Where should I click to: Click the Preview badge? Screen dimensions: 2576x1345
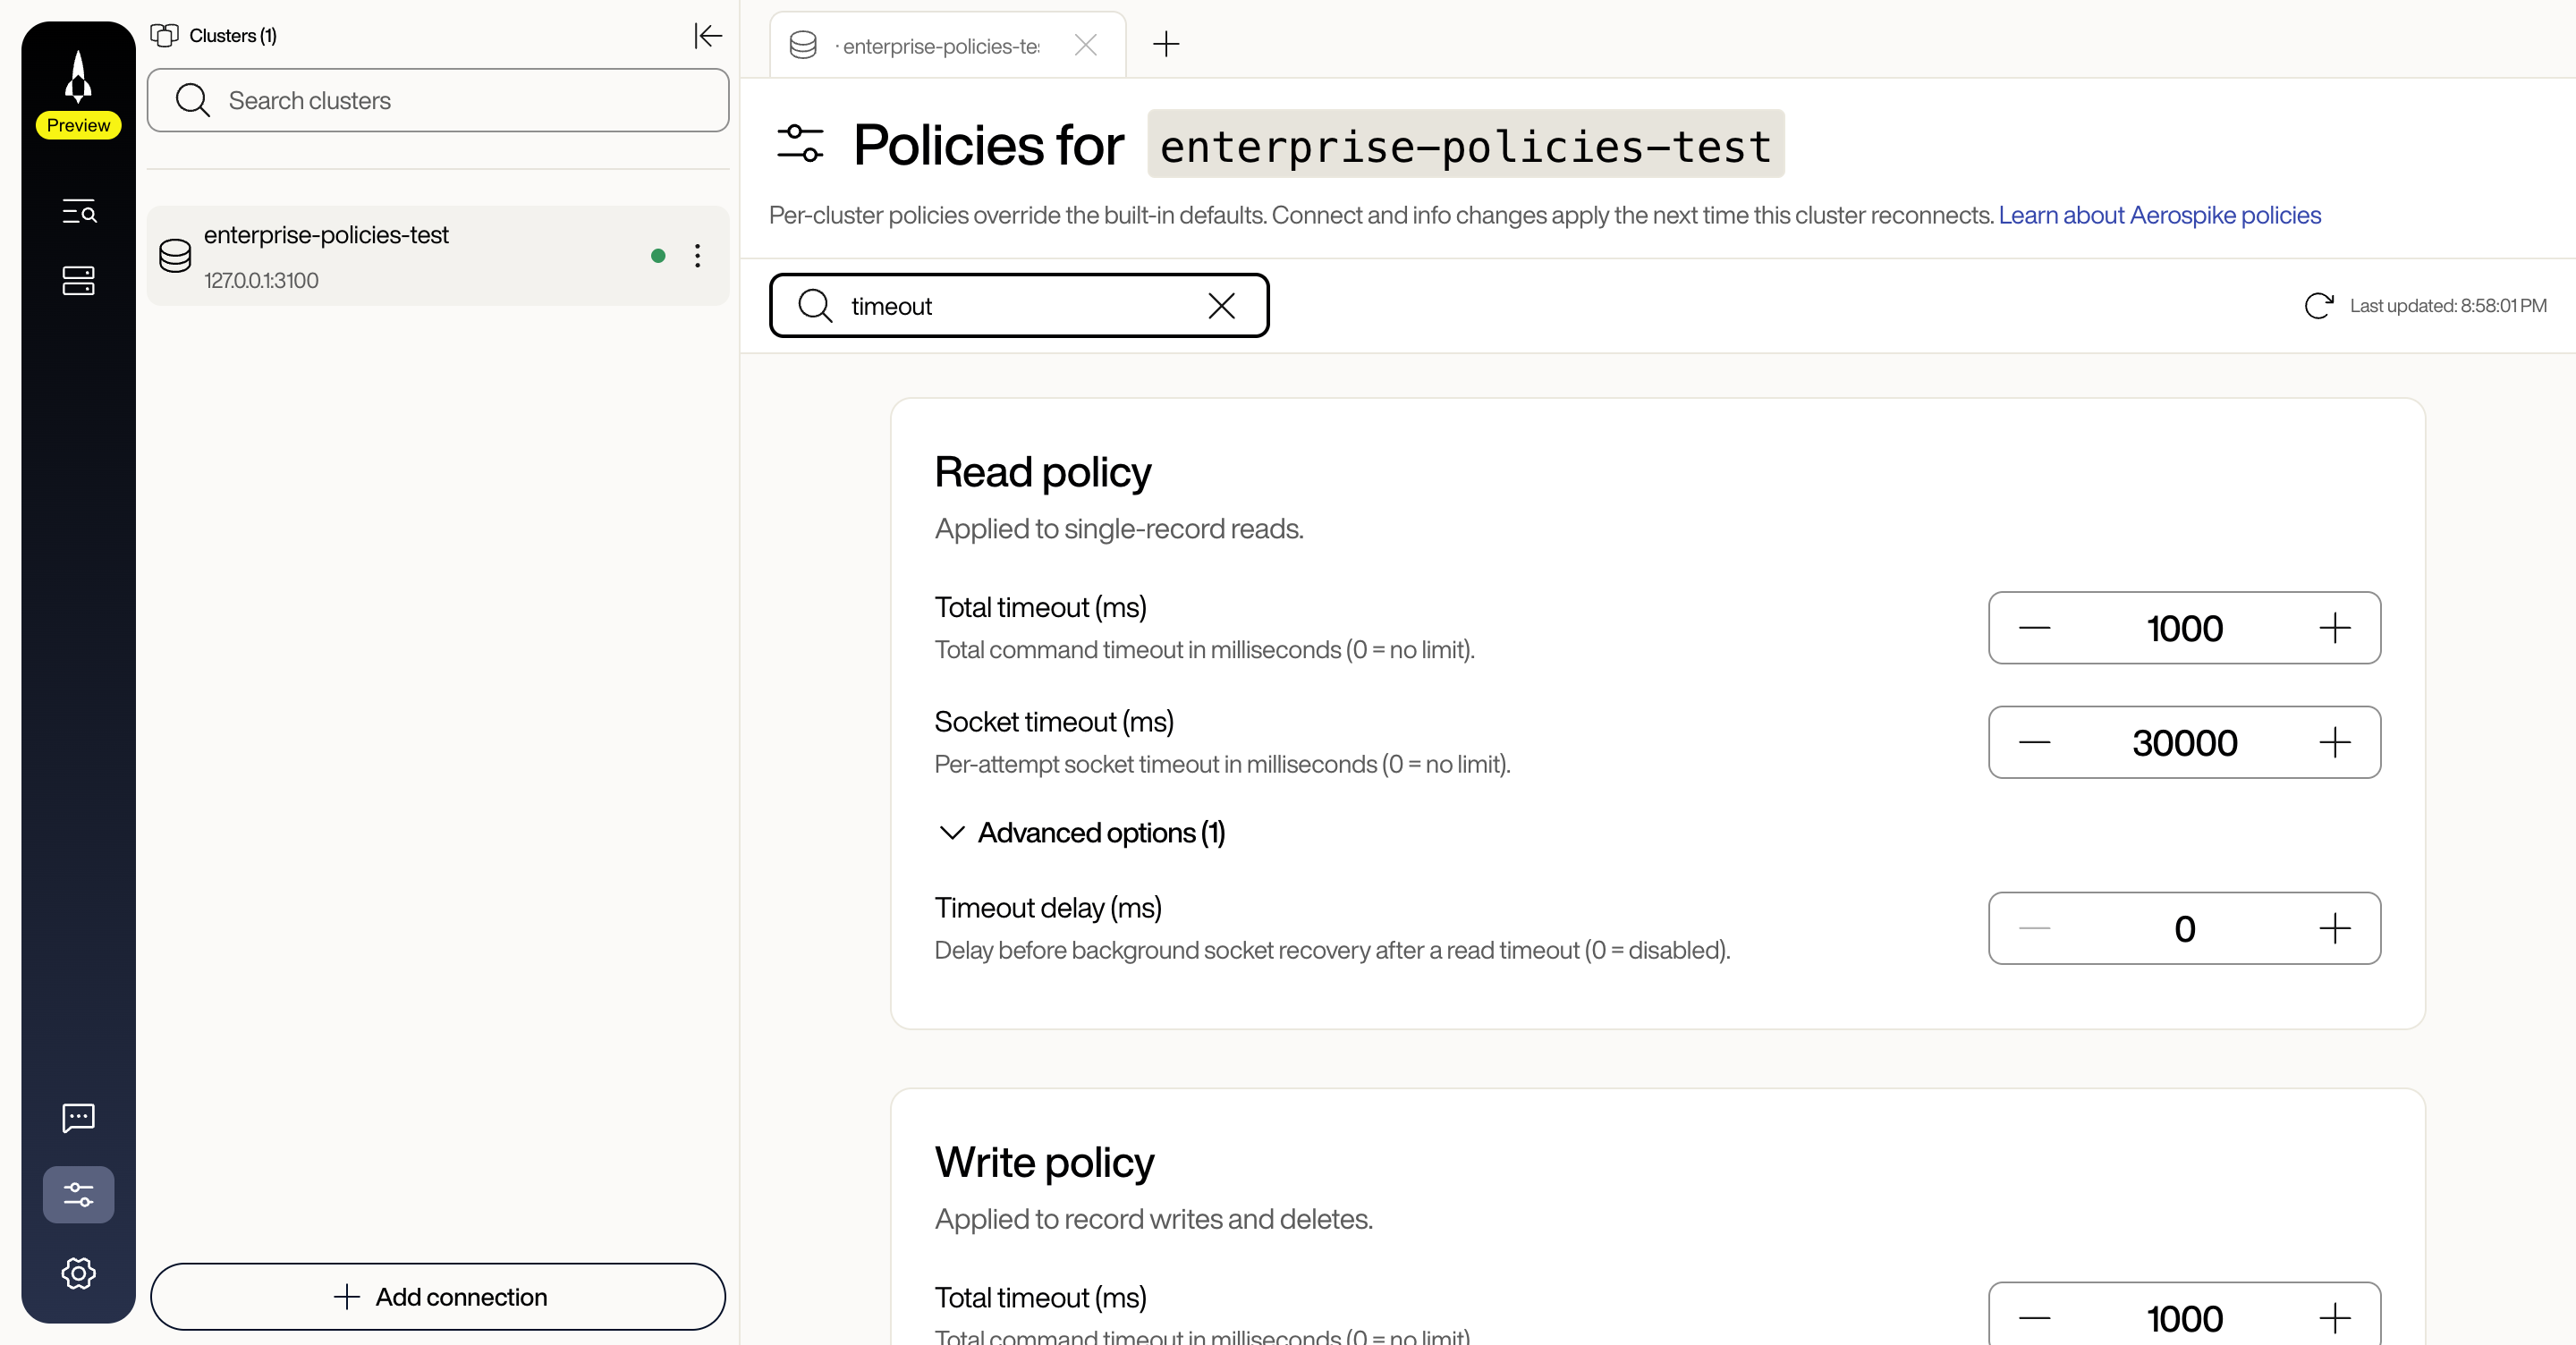[78, 125]
